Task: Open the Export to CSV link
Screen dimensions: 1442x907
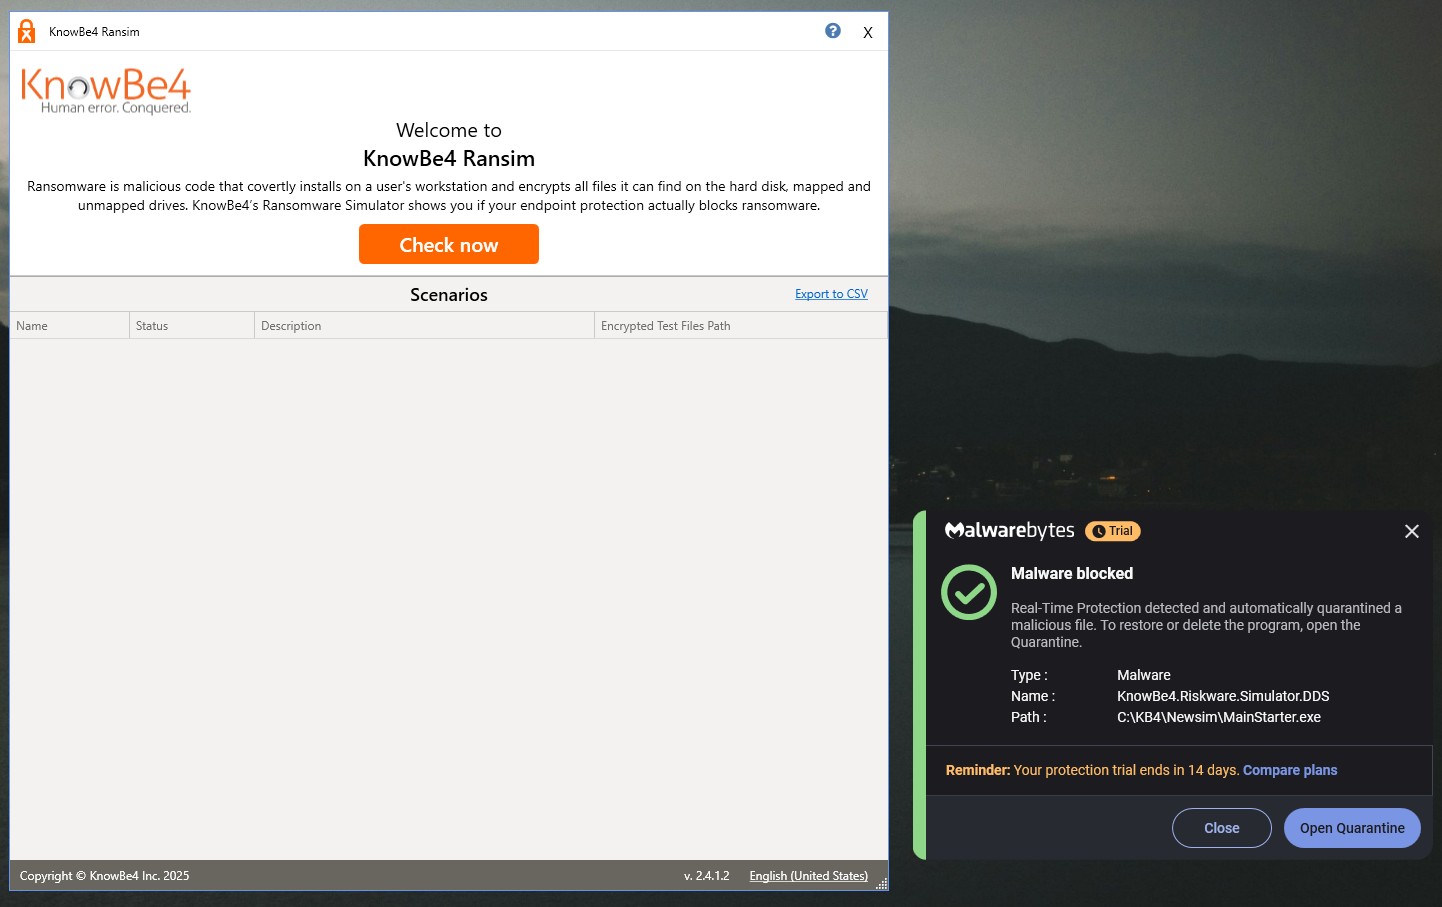Action: 831,294
